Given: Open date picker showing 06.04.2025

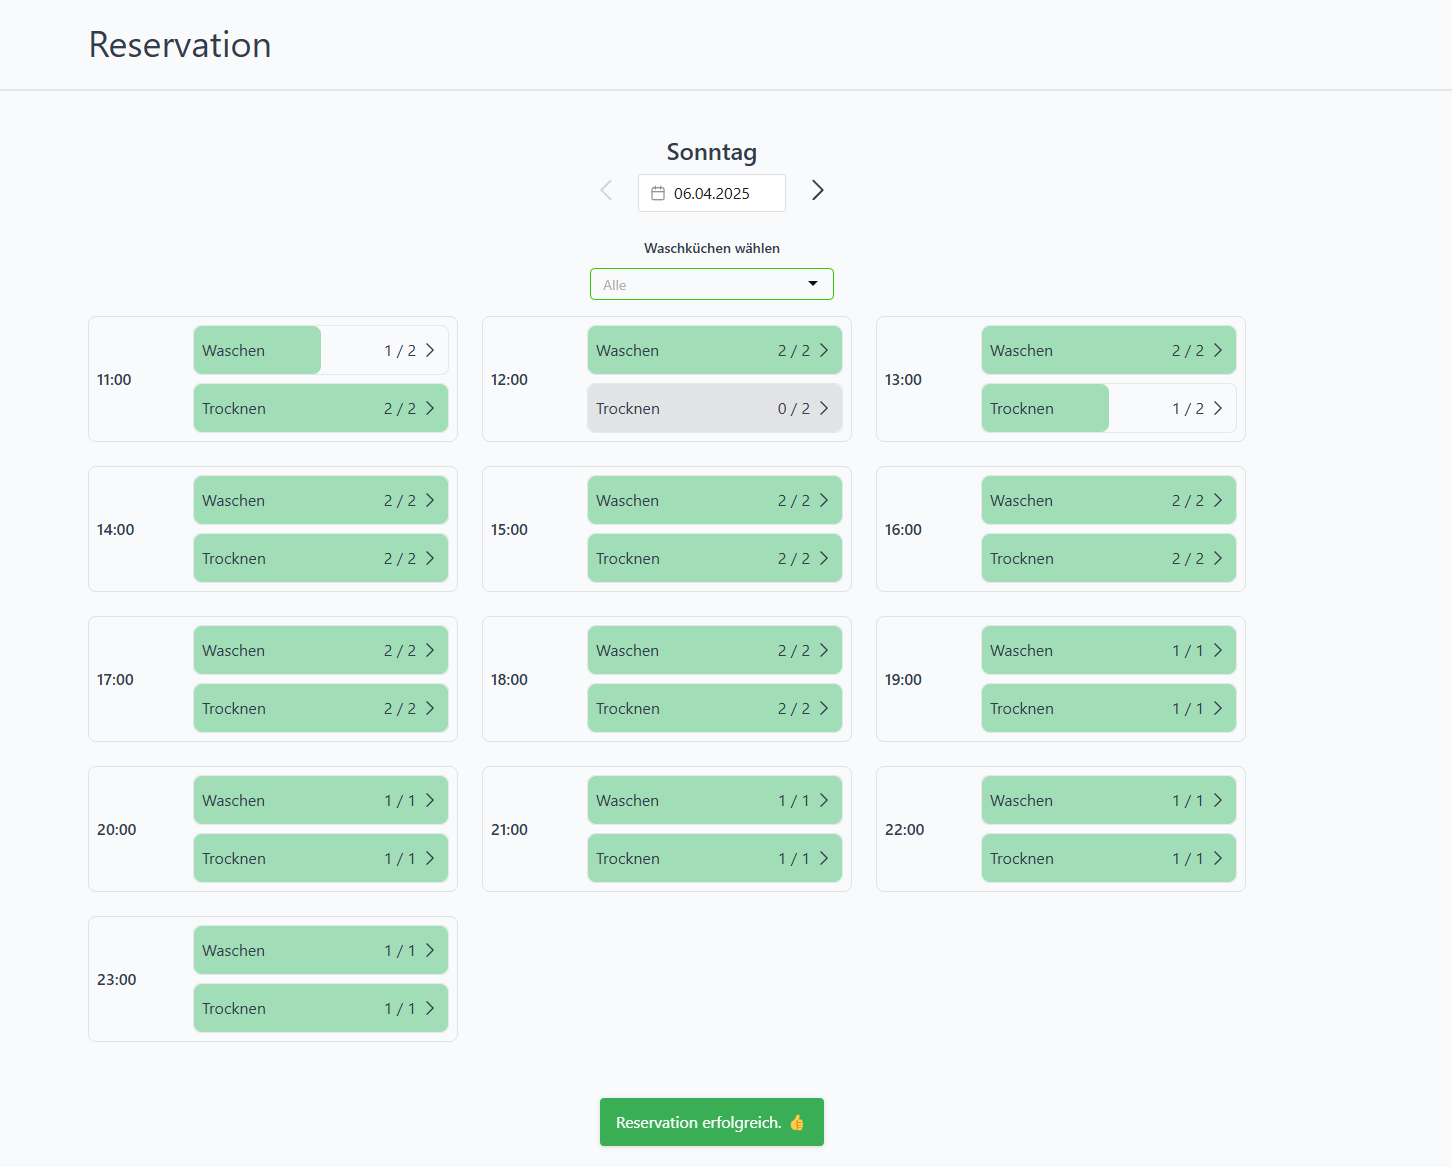Looking at the screenshot, I should [x=712, y=193].
